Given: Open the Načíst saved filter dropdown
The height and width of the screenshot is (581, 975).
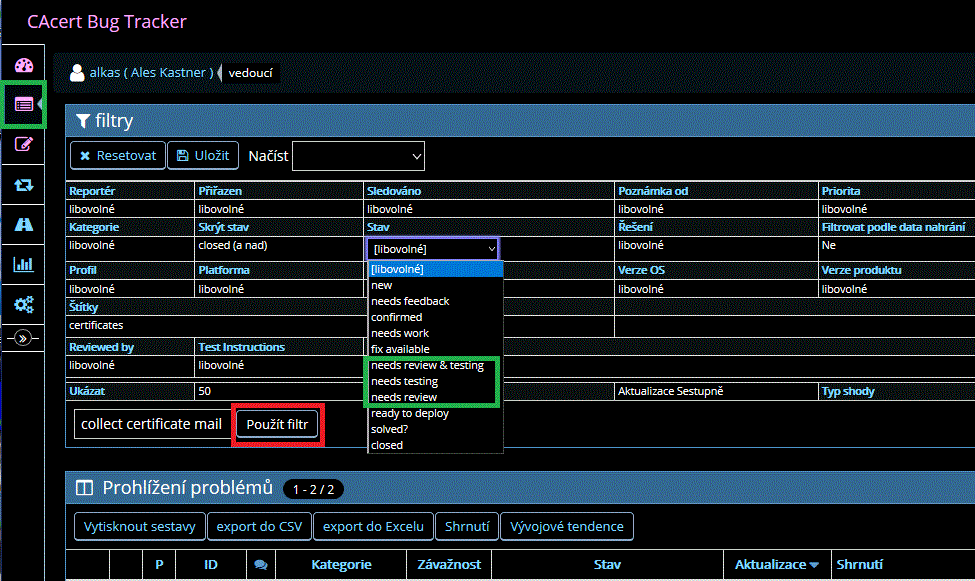Looking at the screenshot, I should coord(358,156).
